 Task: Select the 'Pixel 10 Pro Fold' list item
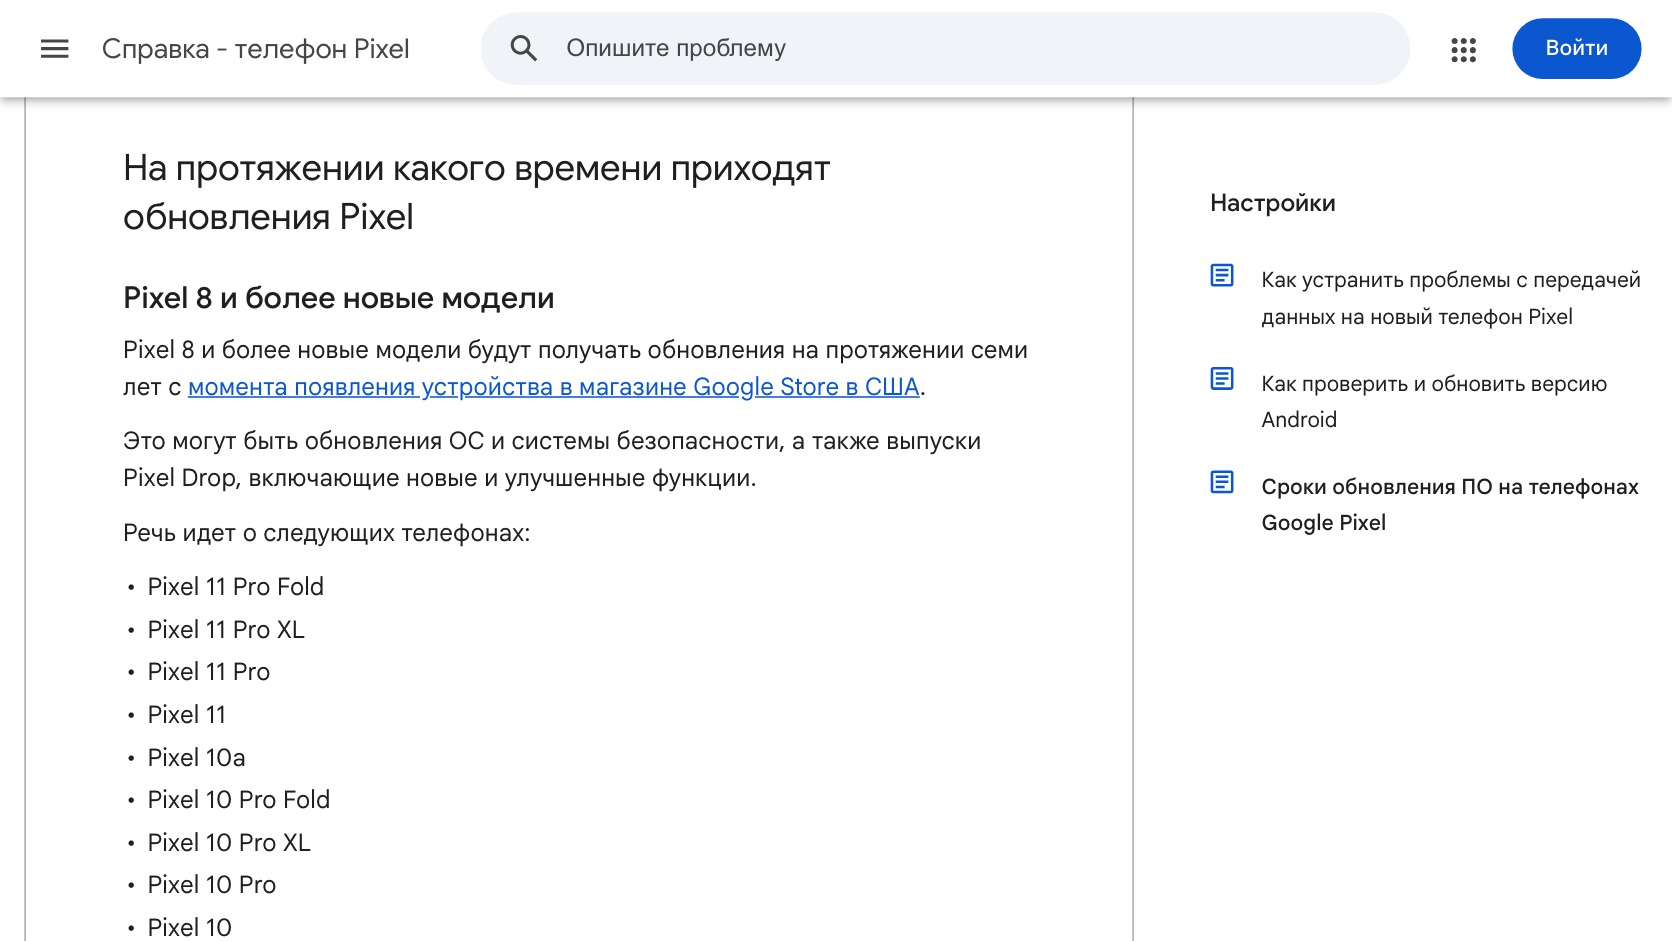coord(239,800)
